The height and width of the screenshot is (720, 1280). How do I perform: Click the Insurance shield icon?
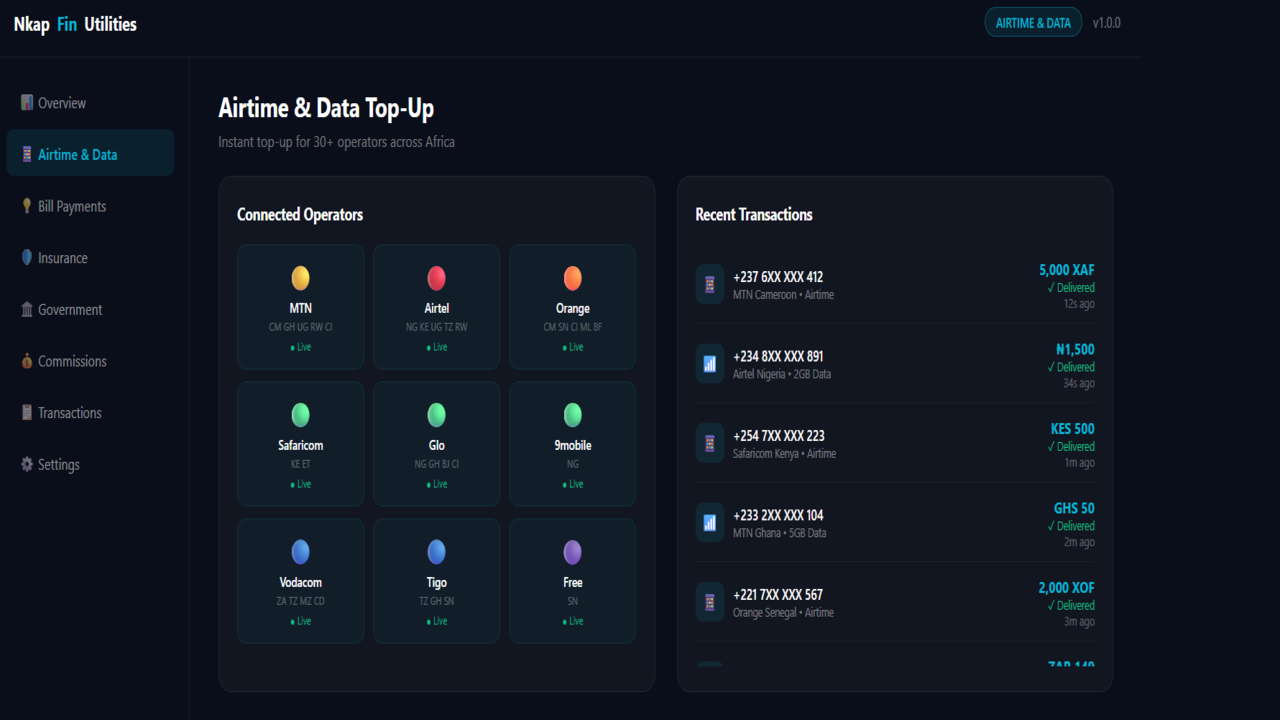[x=27, y=258]
